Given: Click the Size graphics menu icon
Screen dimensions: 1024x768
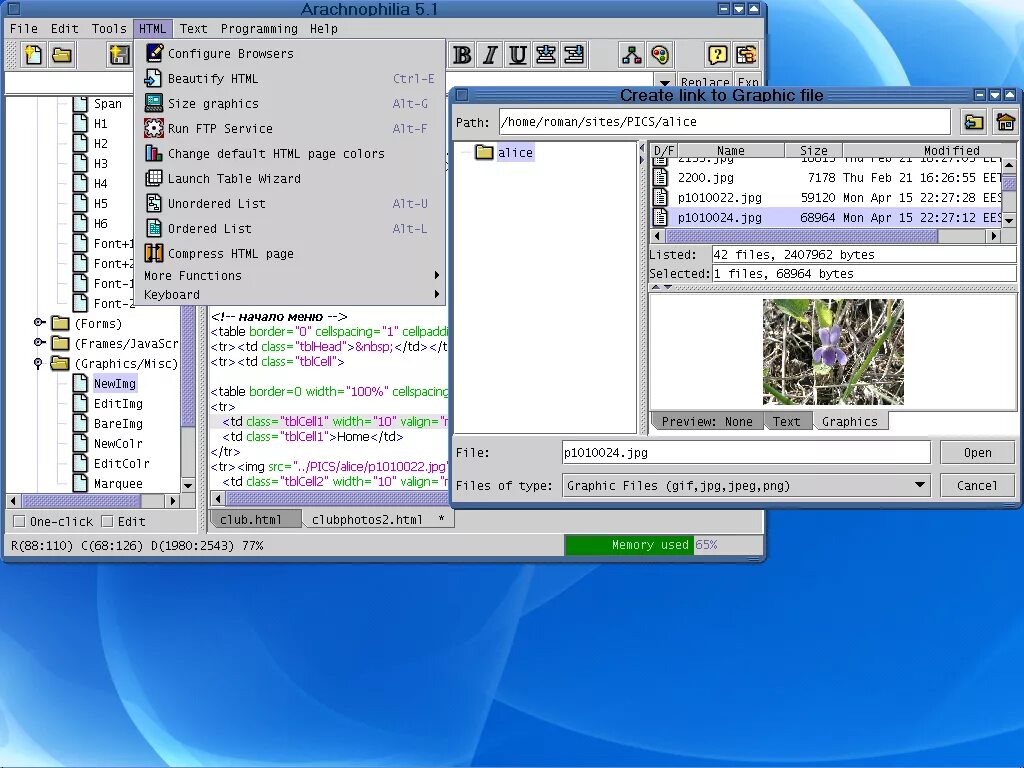Looking at the screenshot, I should pyautogui.click(x=154, y=103).
